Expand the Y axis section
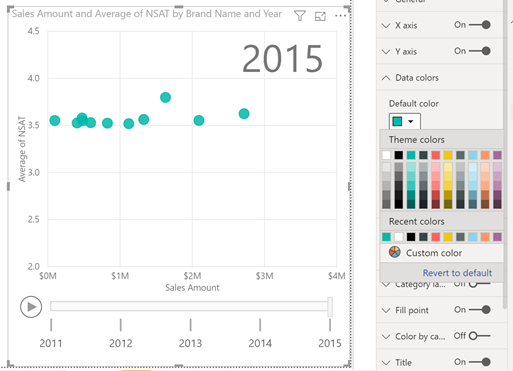Screen dimensions: 513x371 coord(386,52)
